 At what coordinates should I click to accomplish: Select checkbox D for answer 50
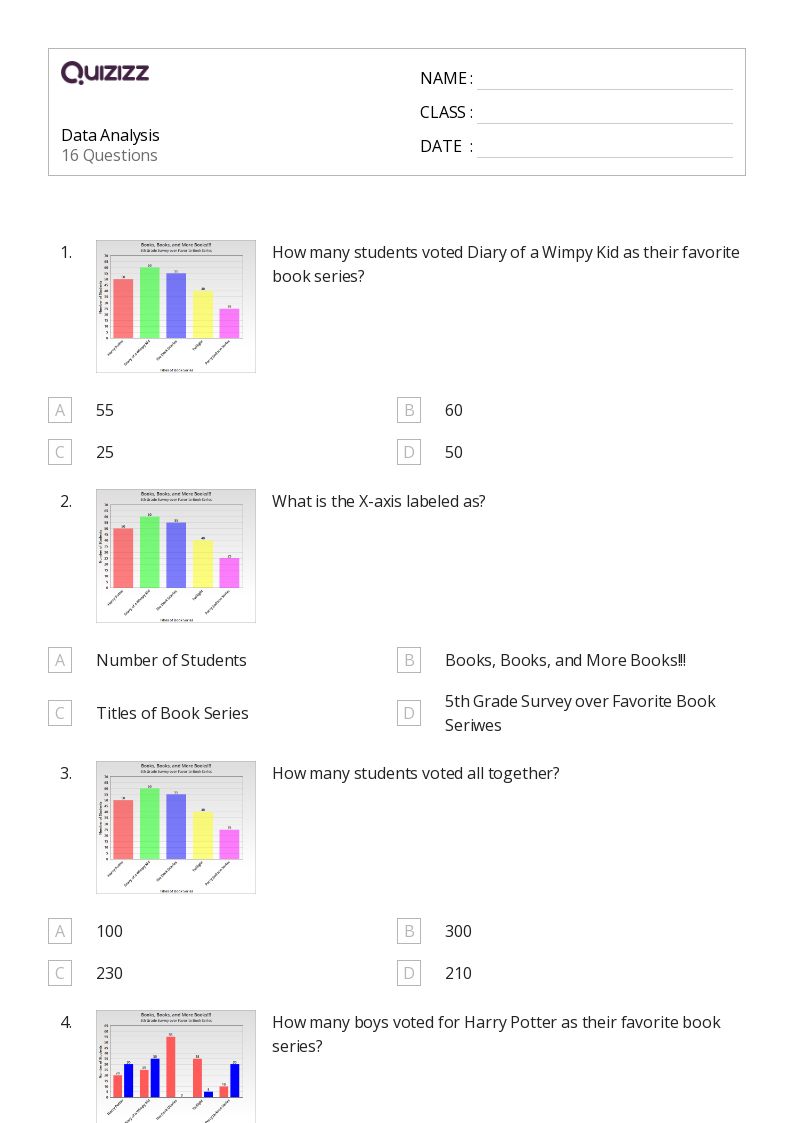tap(409, 453)
